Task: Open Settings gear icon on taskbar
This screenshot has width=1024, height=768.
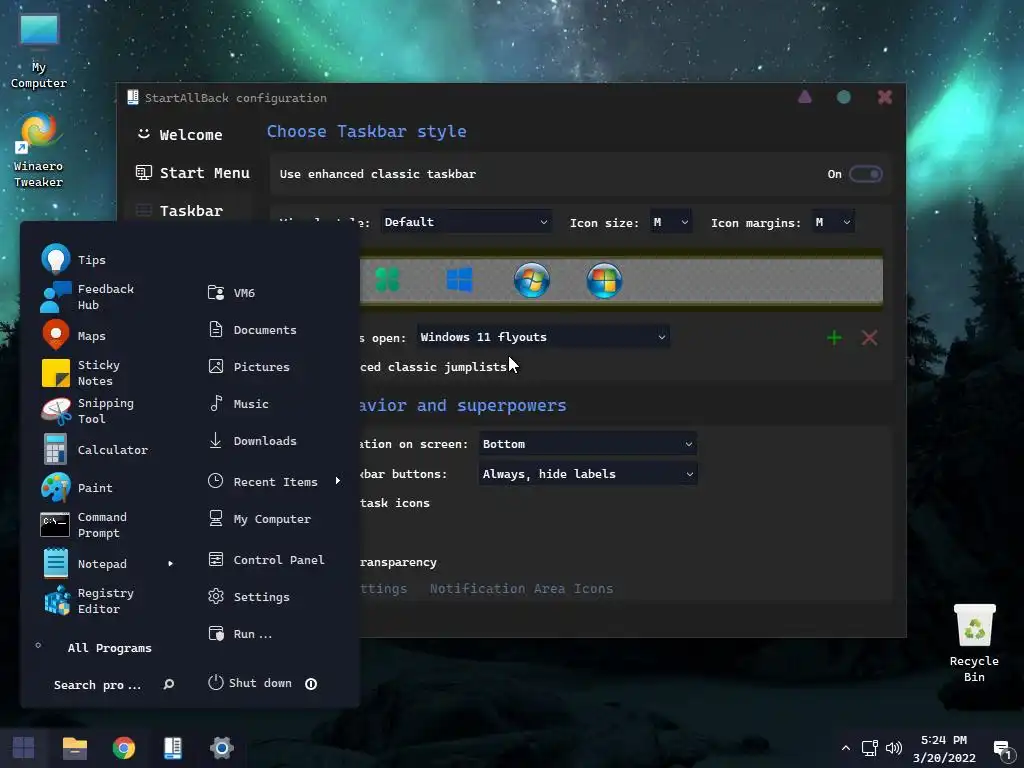Action: 221,748
